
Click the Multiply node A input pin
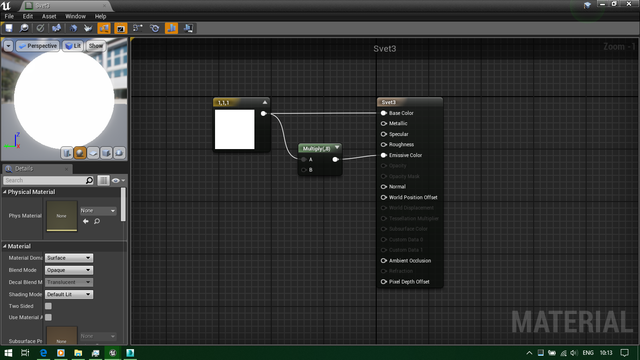304,160
